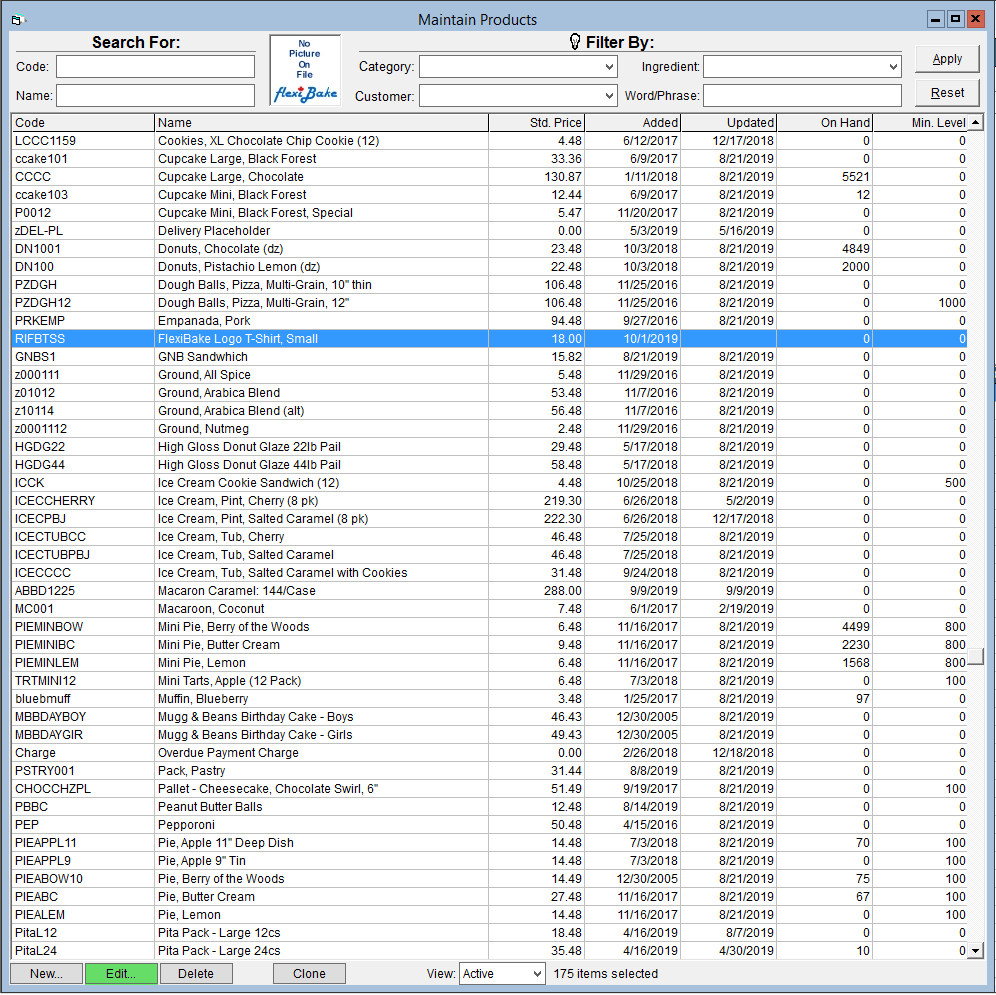Sort by the Std. Price column header
996x995 pixels.
(537, 123)
